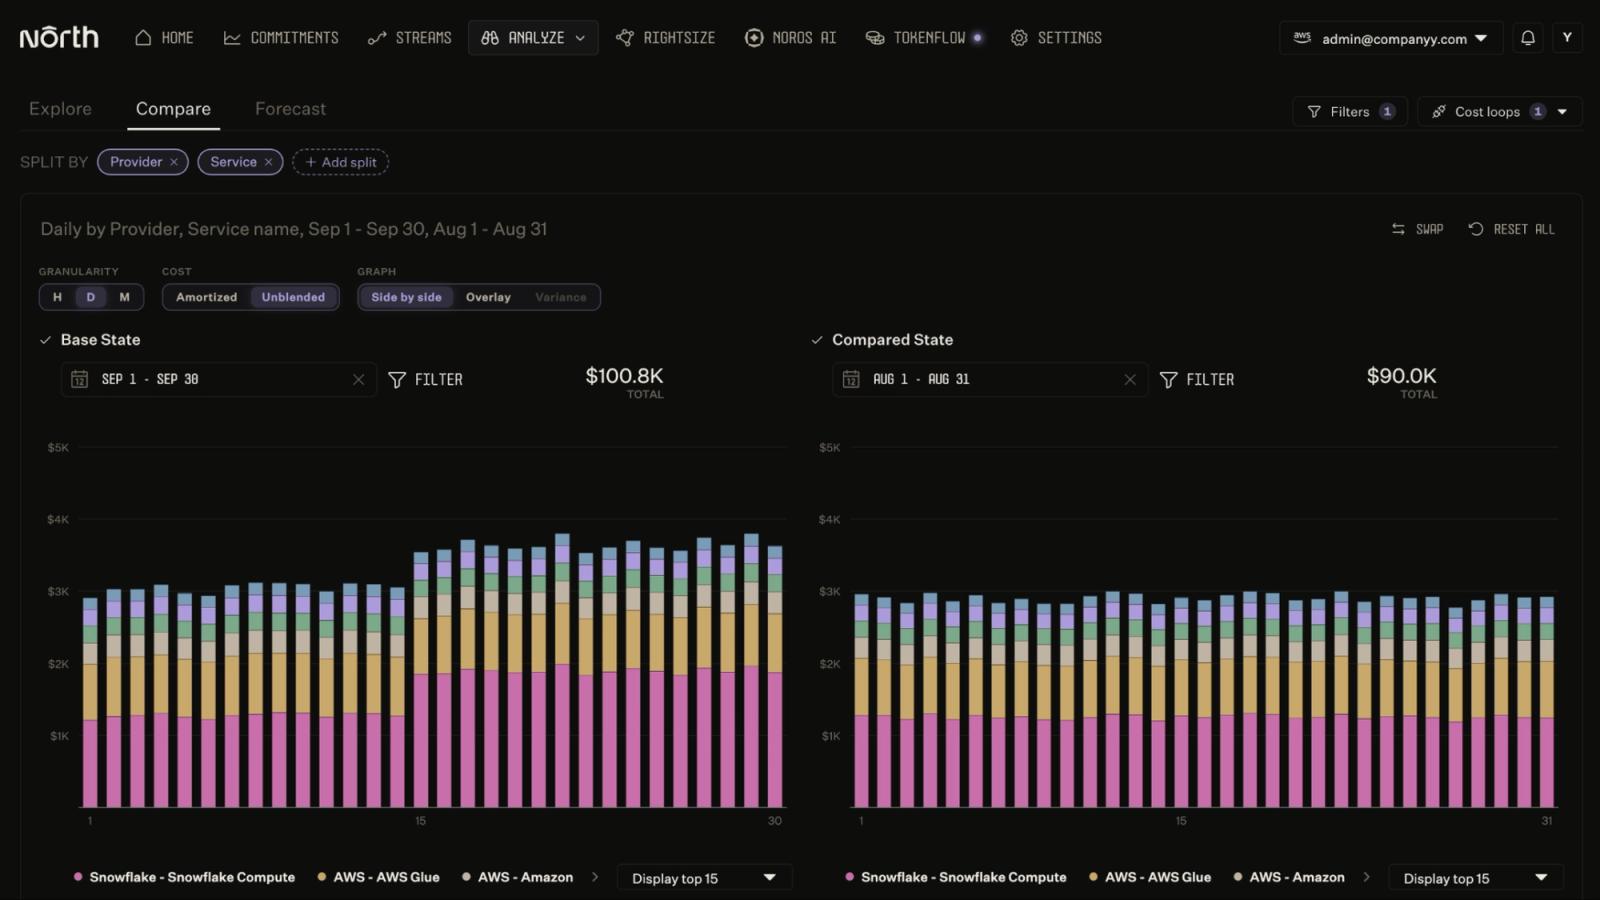Open the Filters button
Viewport: 1600px width, 900px height.
[1350, 112]
